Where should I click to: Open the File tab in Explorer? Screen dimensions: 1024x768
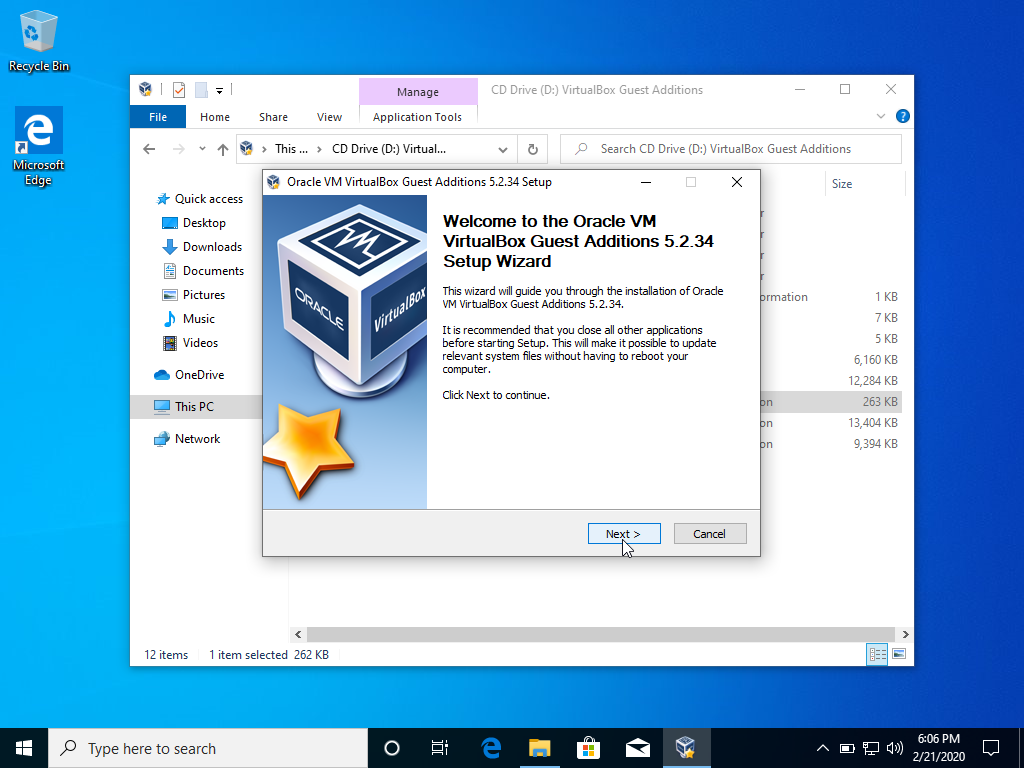point(158,117)
